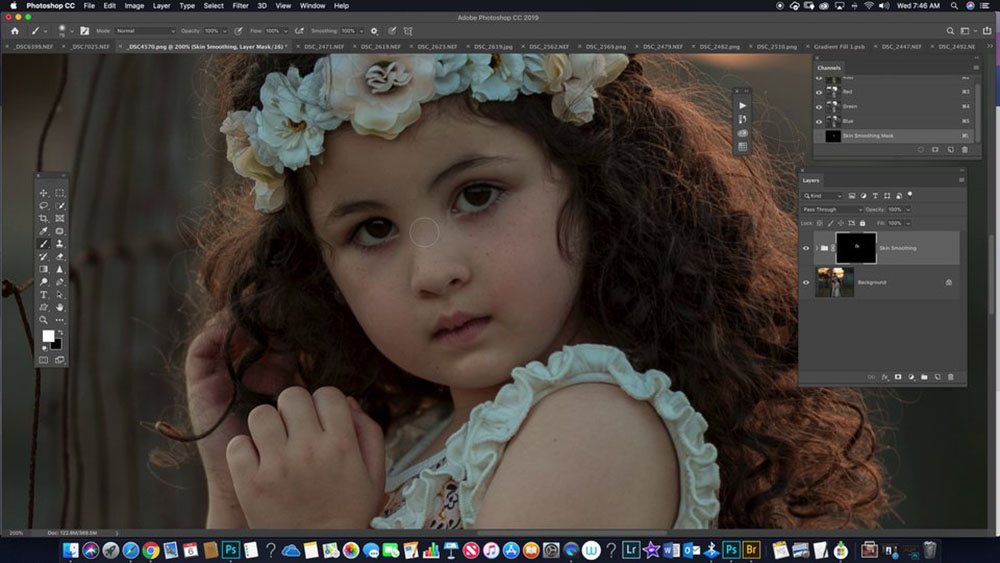Open Layers panel options menu
This screenshot has width=1000, height=563.
tap(961, 180)
